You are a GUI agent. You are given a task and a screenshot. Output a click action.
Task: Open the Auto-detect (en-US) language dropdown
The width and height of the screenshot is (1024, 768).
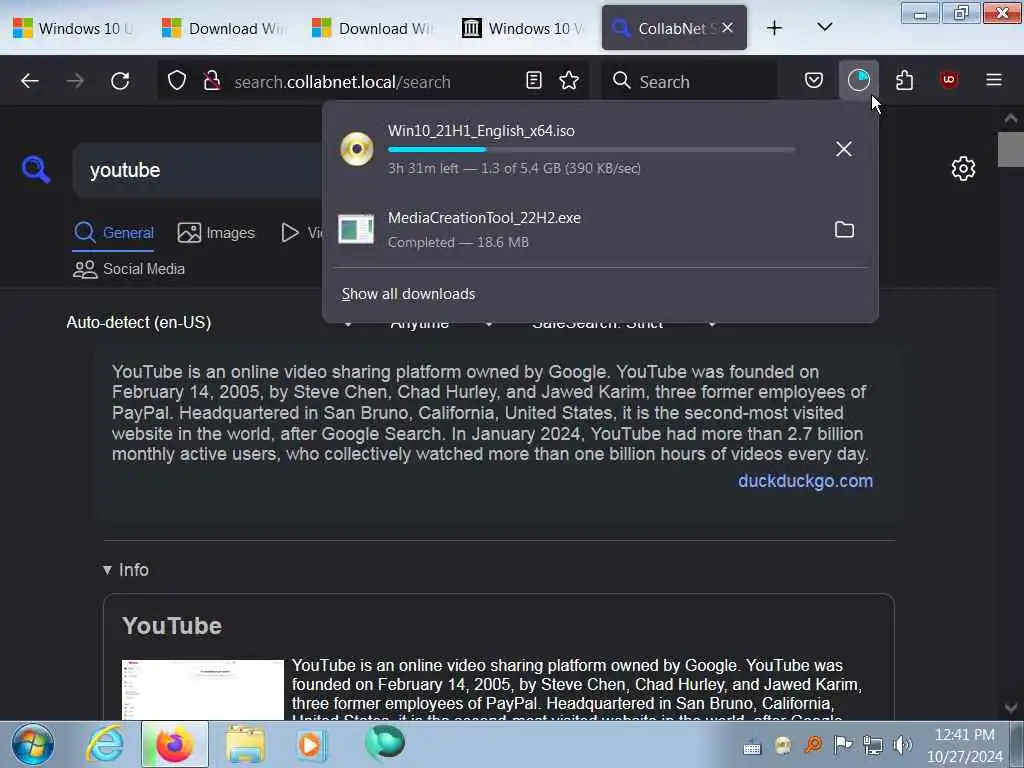[209, 323]
